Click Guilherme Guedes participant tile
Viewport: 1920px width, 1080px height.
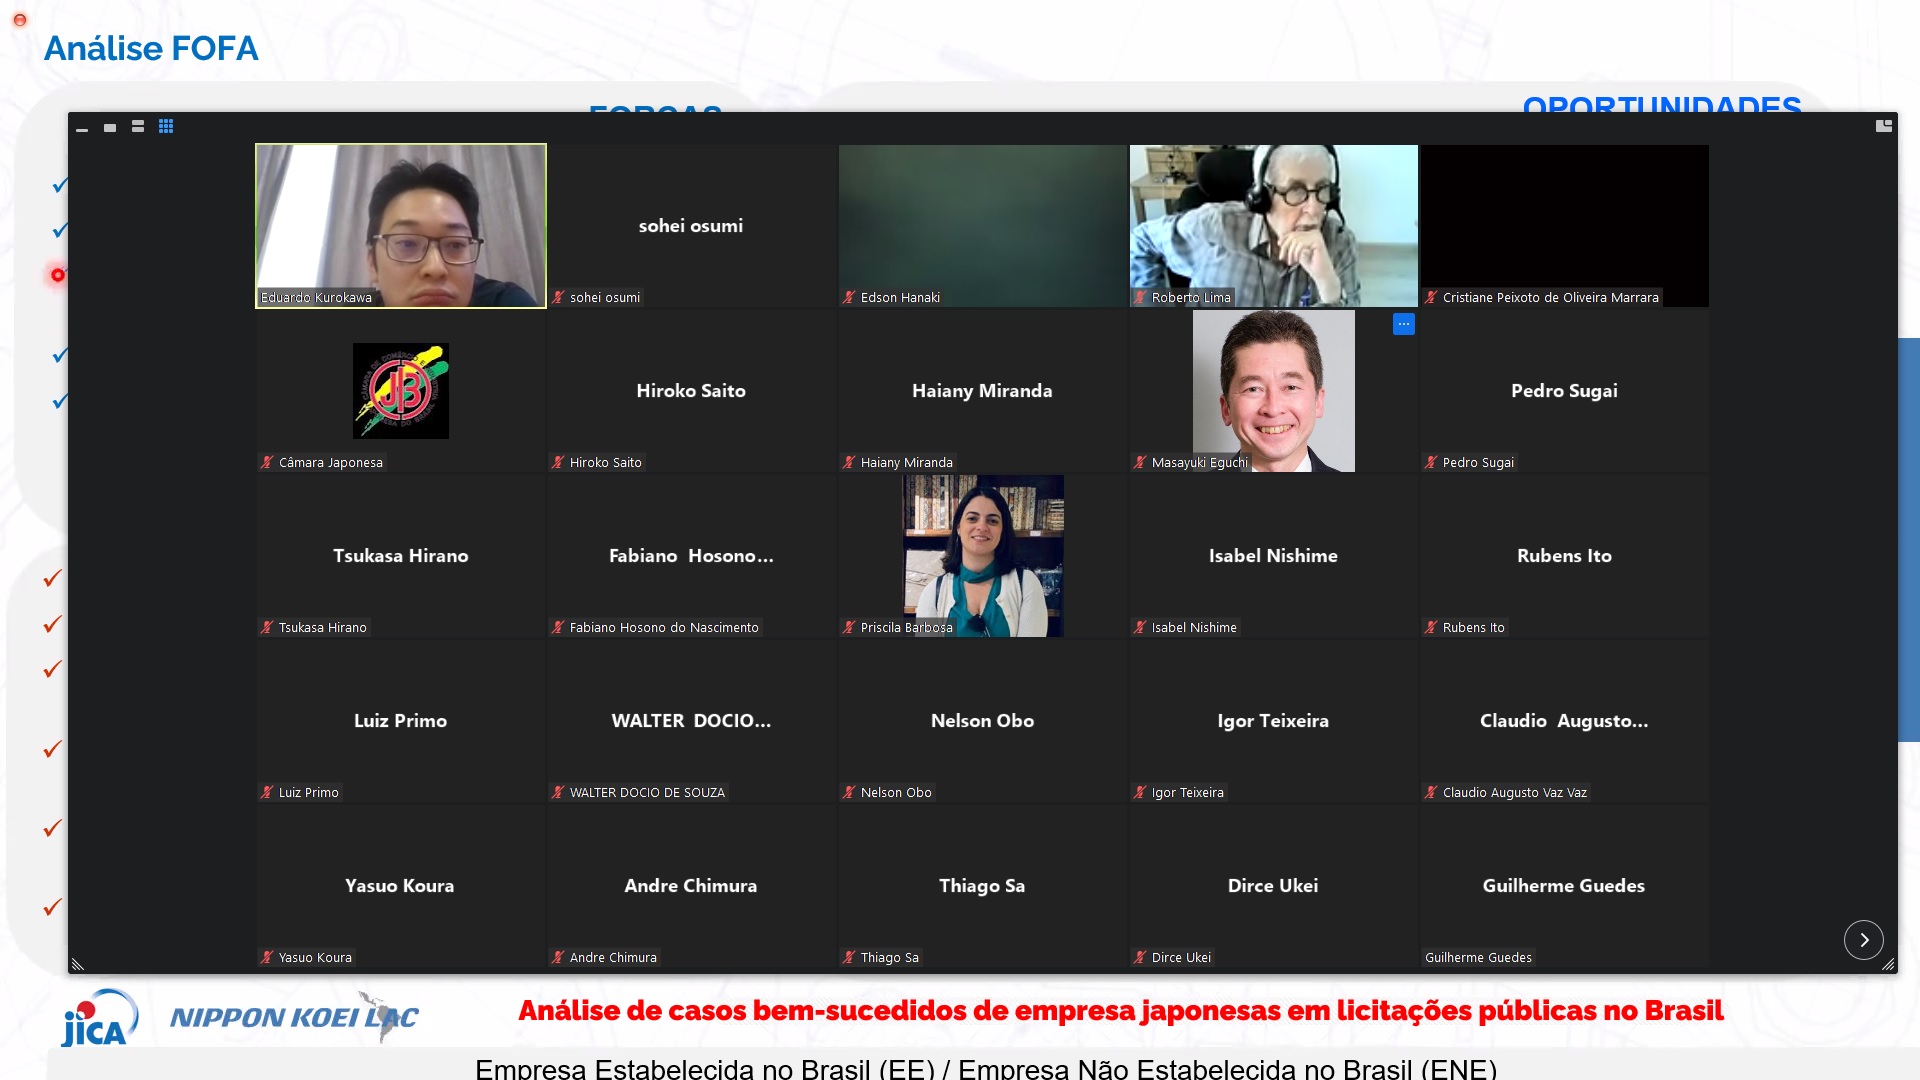coord(1563,885)
